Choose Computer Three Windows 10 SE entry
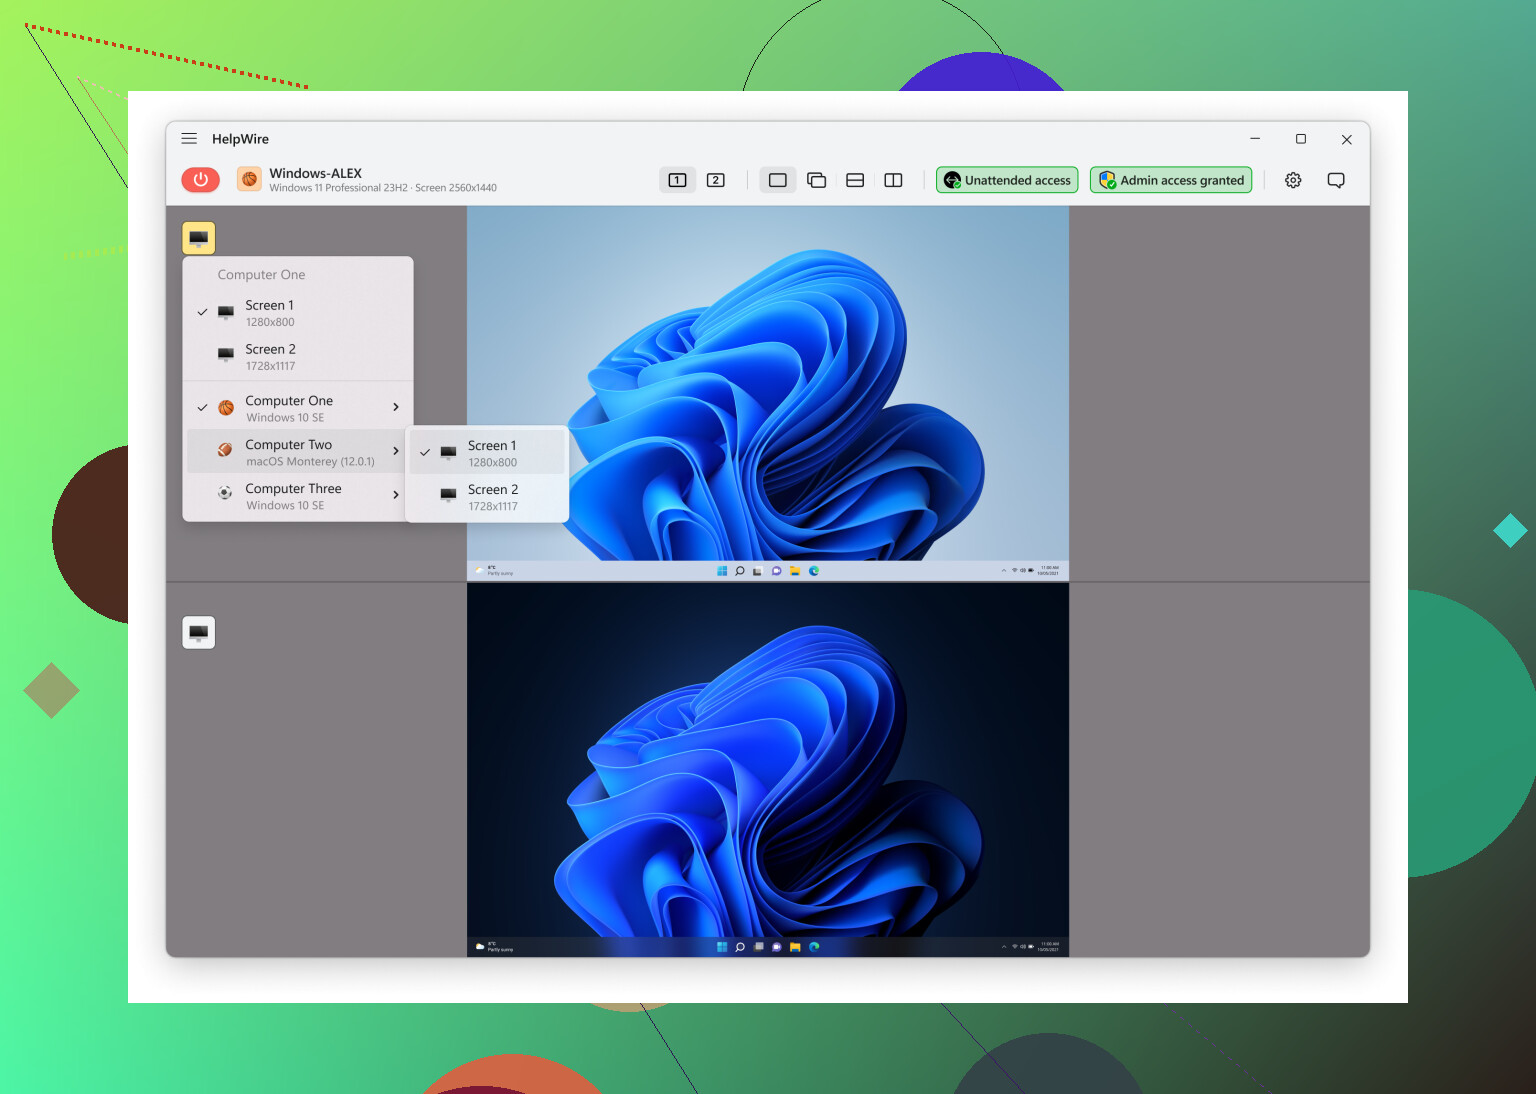Screen dimensions: 1536x1094 point(298,496)
